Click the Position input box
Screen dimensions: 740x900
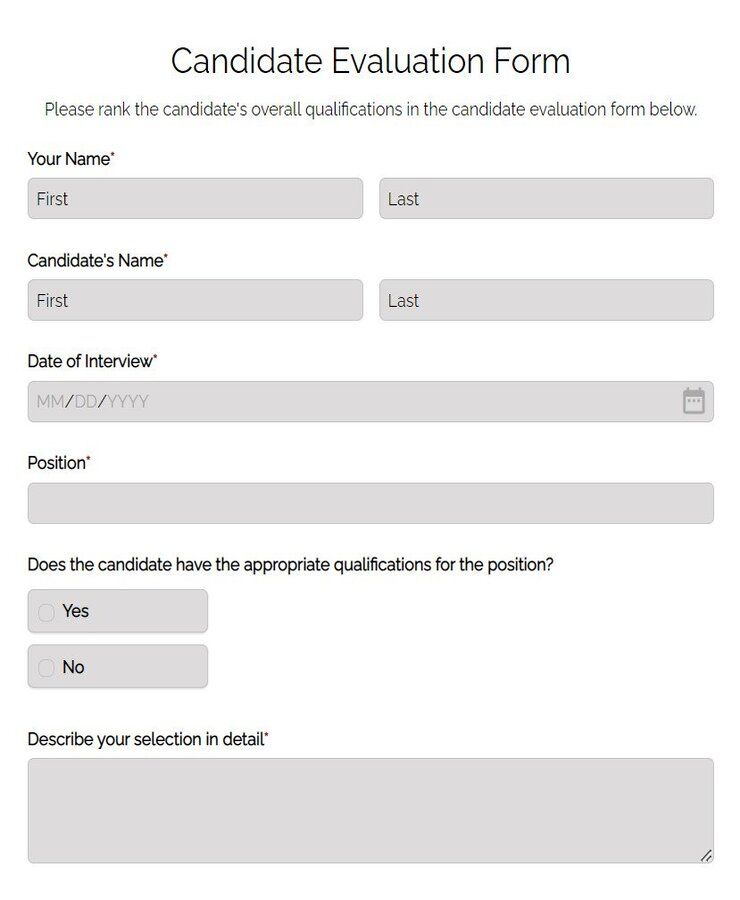point(370,503)
